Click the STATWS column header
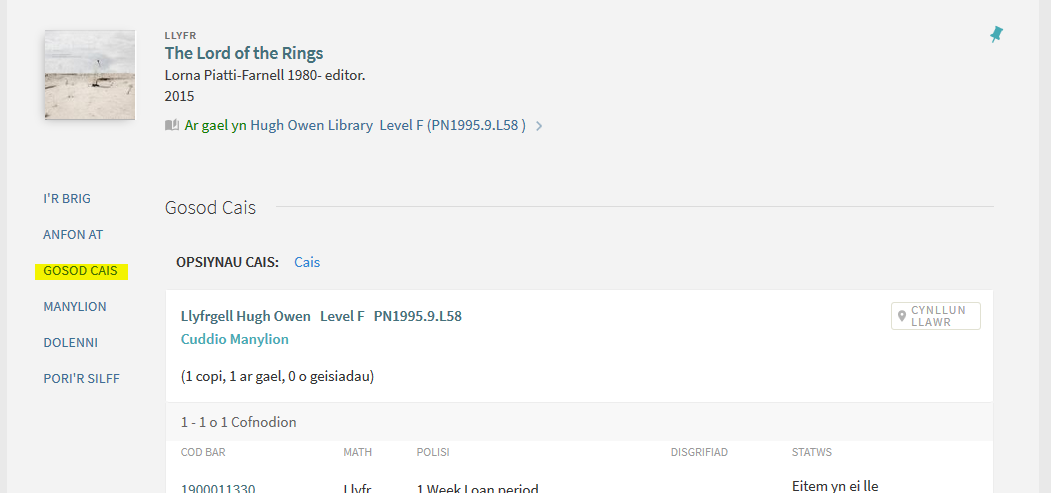 click(812, 453)
